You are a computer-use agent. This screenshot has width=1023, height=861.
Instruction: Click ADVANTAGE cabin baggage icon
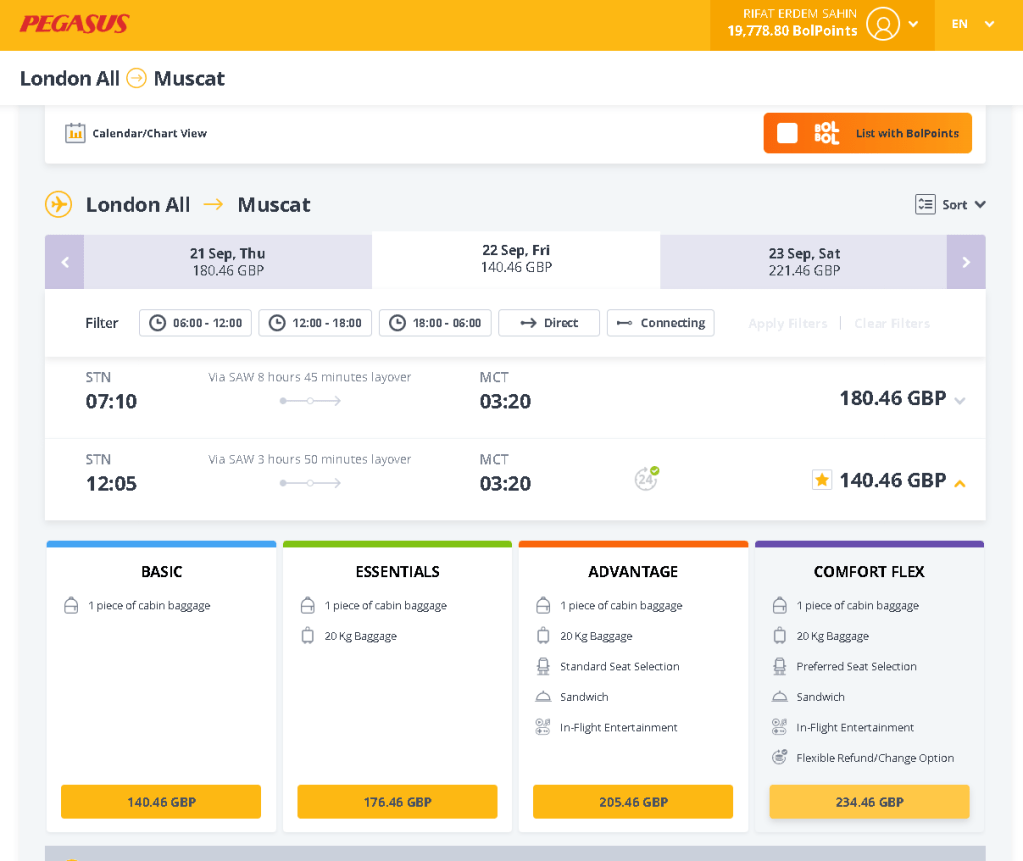point(543,605)
